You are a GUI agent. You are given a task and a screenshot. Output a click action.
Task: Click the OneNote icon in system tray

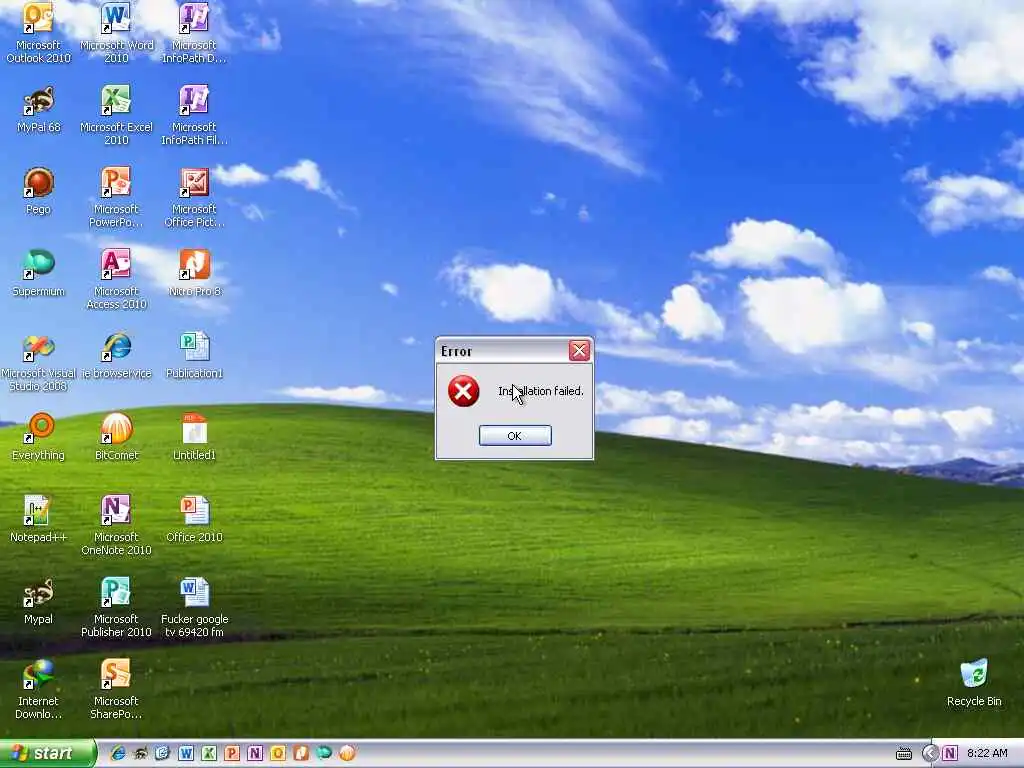950,754
